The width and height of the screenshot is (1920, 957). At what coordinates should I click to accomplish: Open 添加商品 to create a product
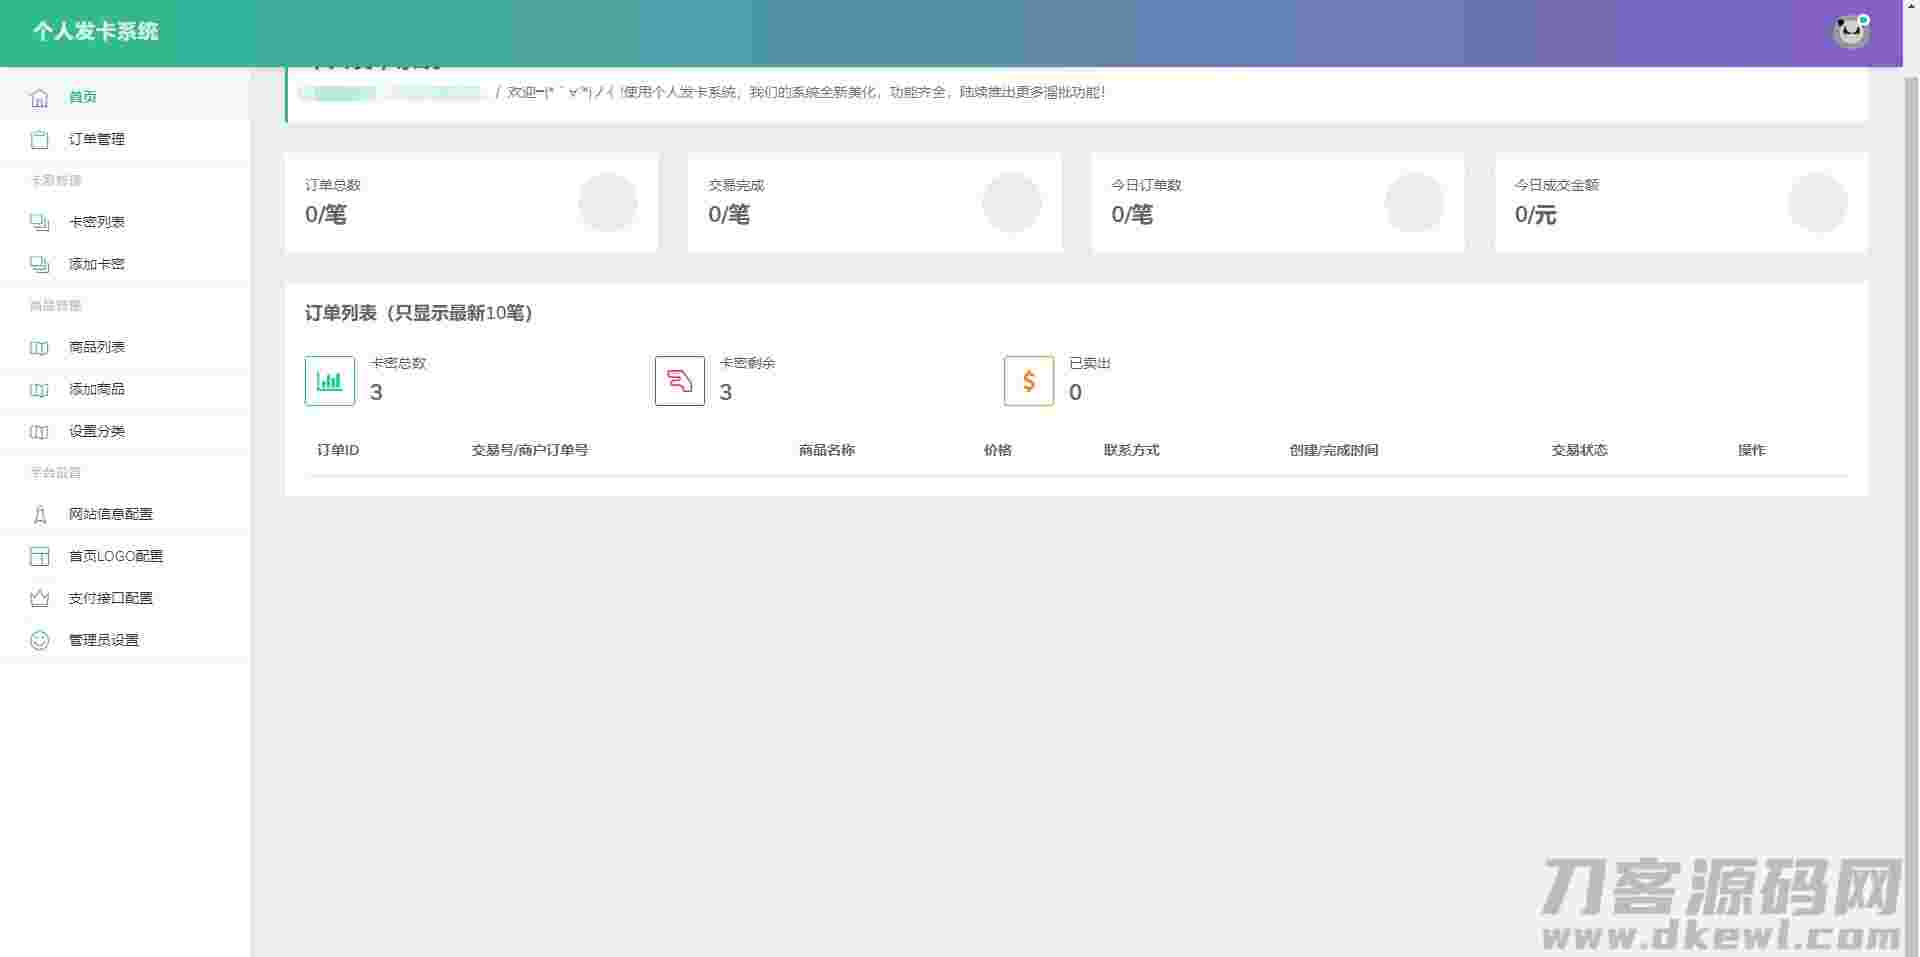tap(96, 390)
